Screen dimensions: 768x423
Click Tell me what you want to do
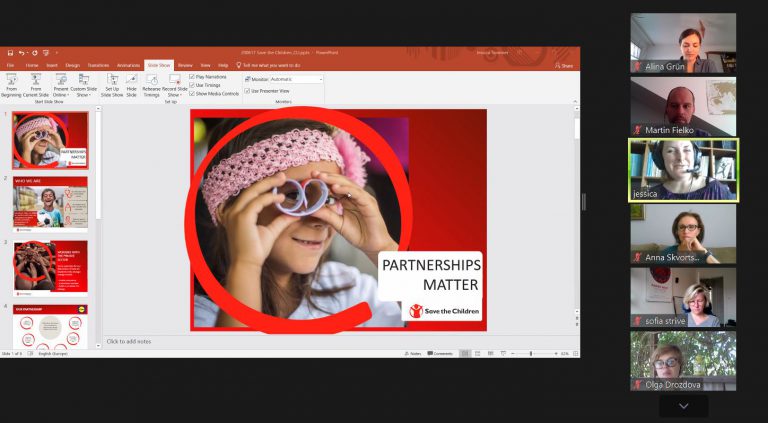coord(269,65)
